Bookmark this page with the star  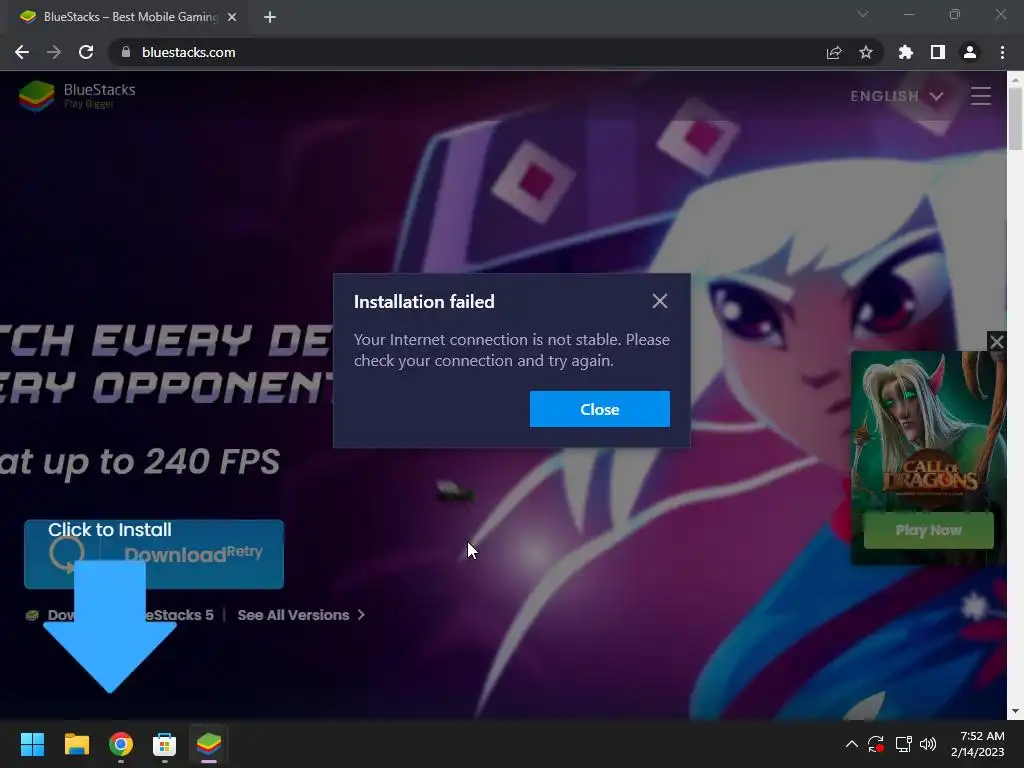(x=866, y=52)
